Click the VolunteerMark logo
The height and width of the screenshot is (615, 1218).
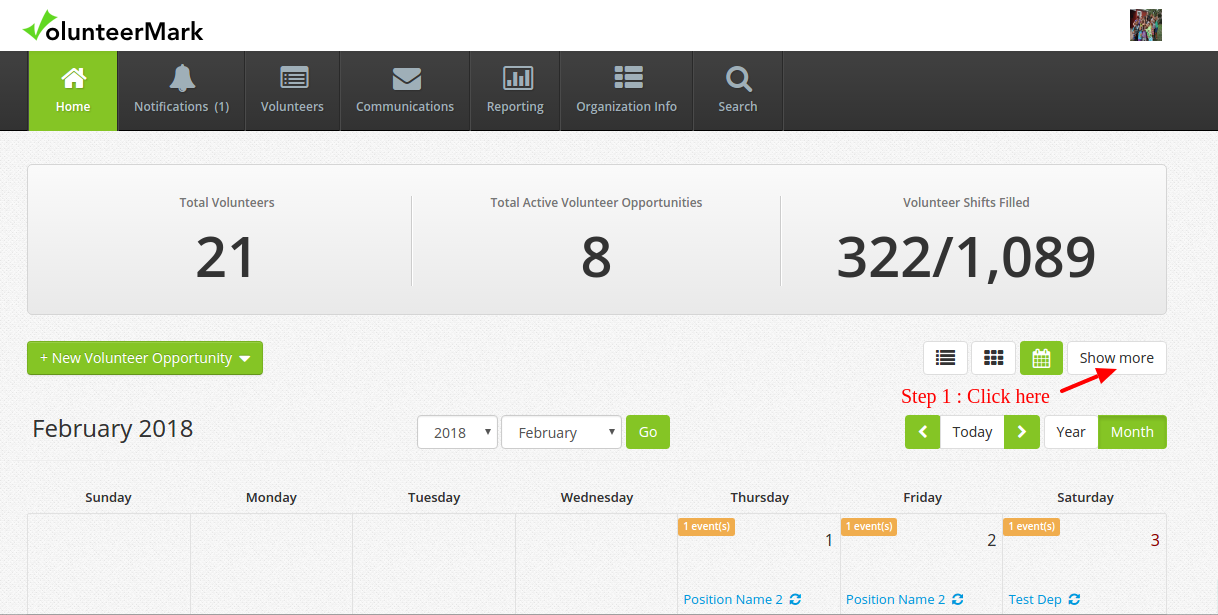113,26
